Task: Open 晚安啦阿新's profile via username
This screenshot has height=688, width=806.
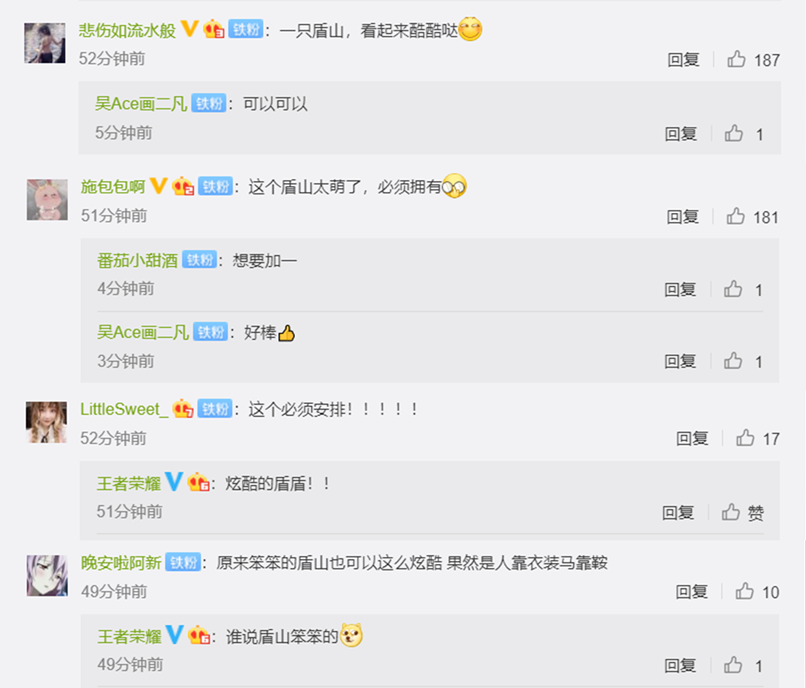Action: click(x=121, y=563)
